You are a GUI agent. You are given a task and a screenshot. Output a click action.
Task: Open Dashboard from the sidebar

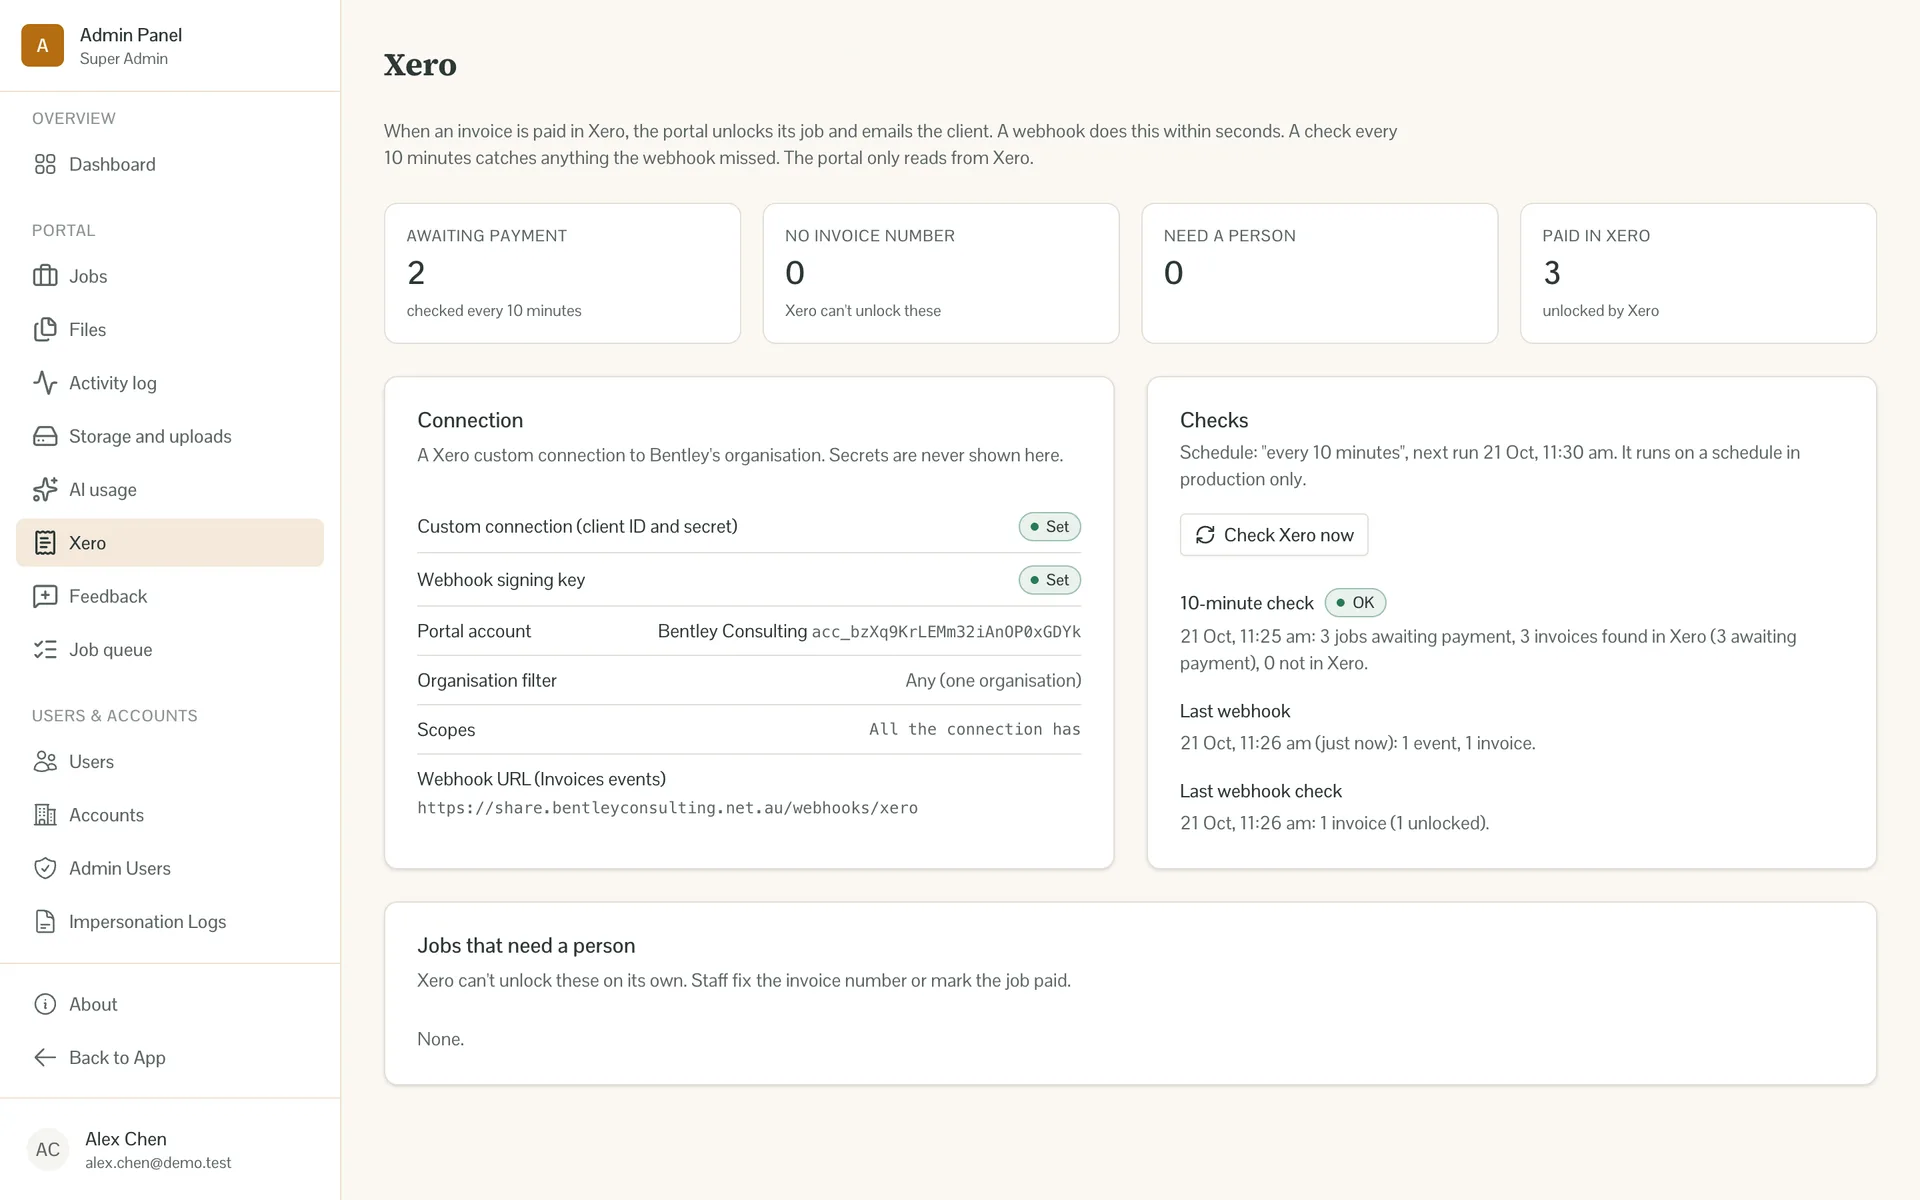point(170,164)
